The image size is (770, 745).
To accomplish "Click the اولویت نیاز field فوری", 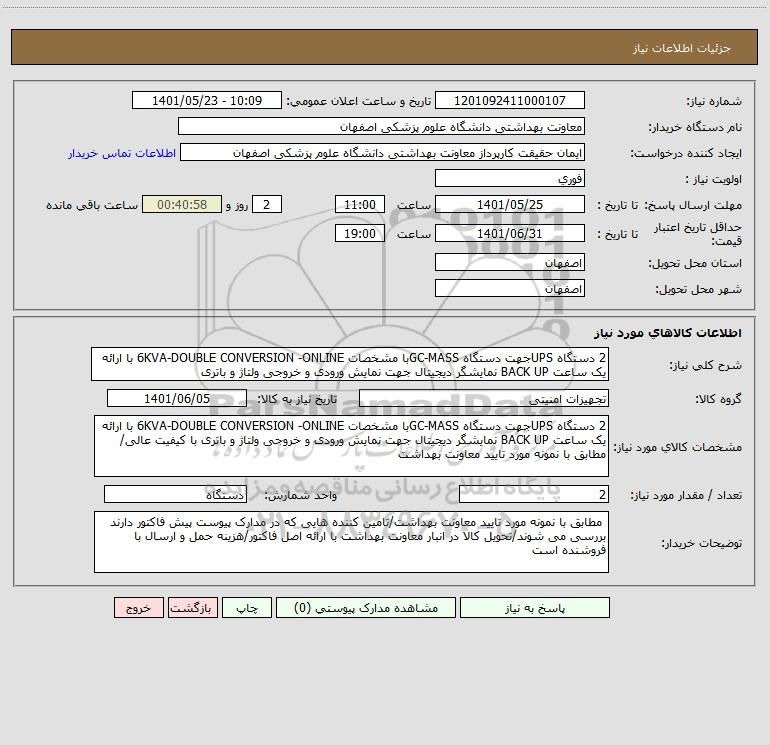I will (x=510, y=178).
